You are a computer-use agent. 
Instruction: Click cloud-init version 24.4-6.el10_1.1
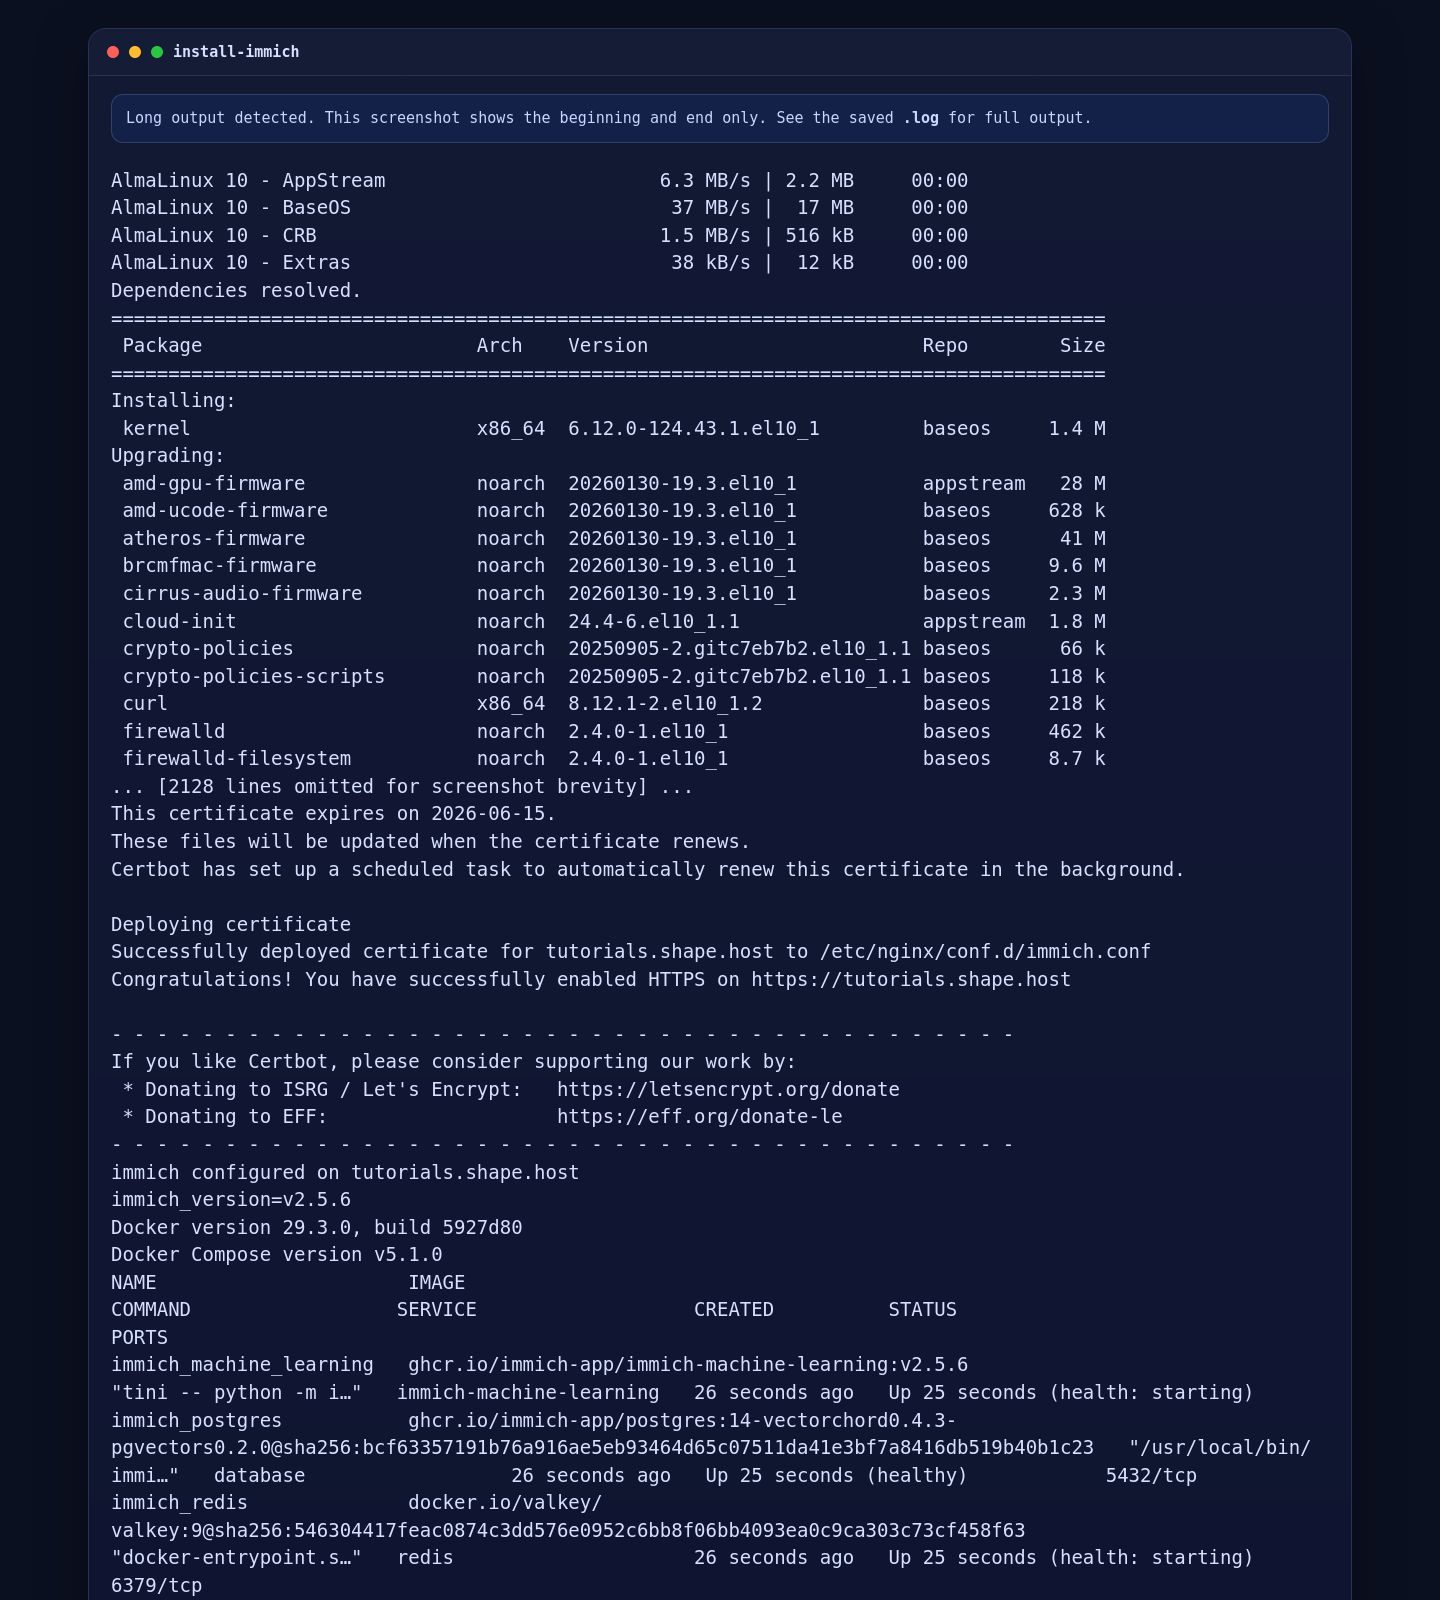coord(654,622)
